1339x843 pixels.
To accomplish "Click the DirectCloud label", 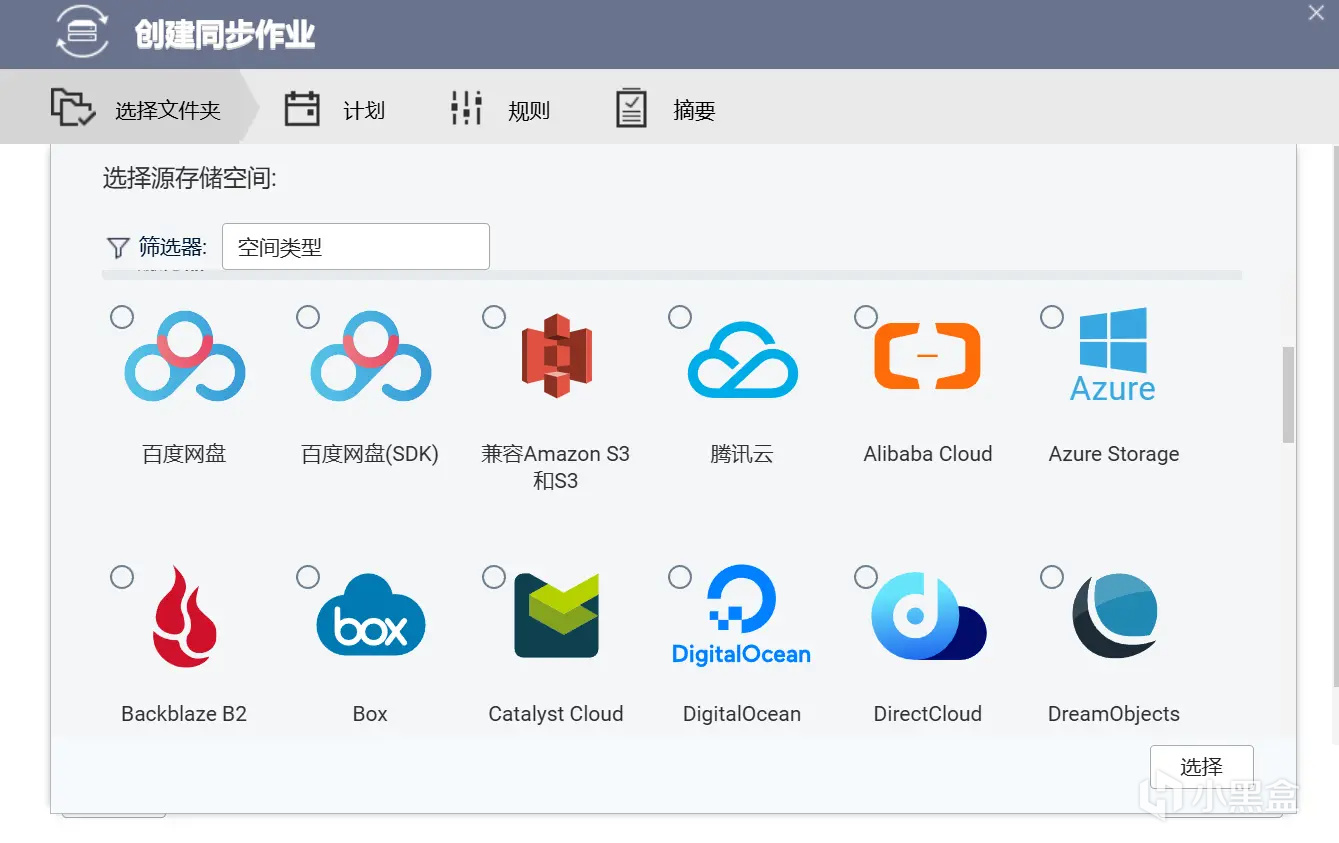I will 928,714.
